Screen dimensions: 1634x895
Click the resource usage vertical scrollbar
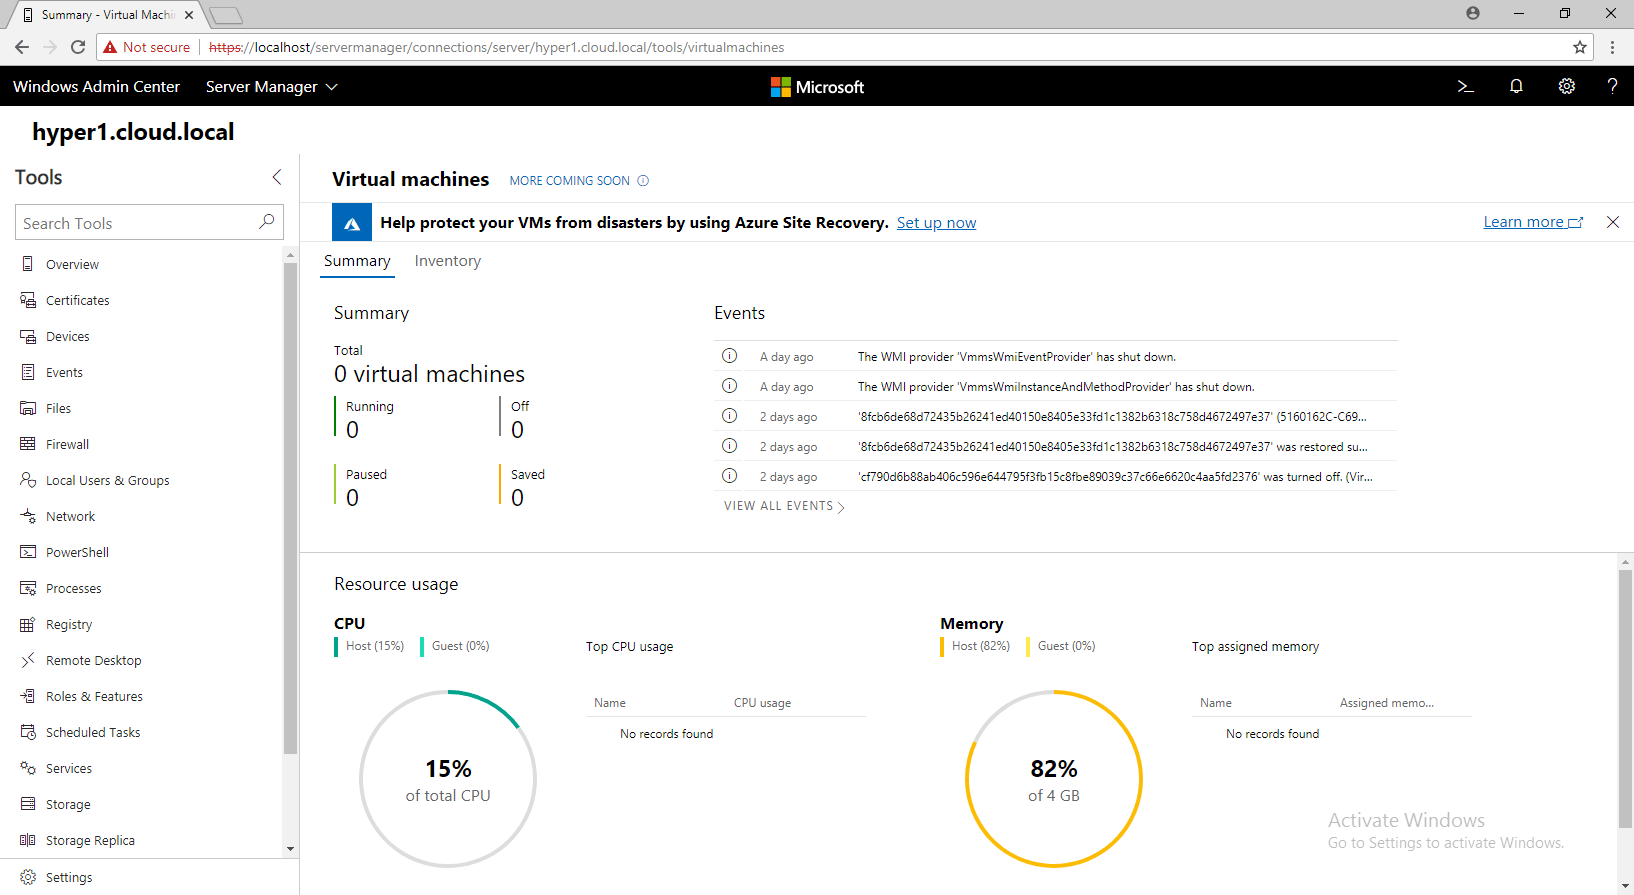click(1625, 700)
